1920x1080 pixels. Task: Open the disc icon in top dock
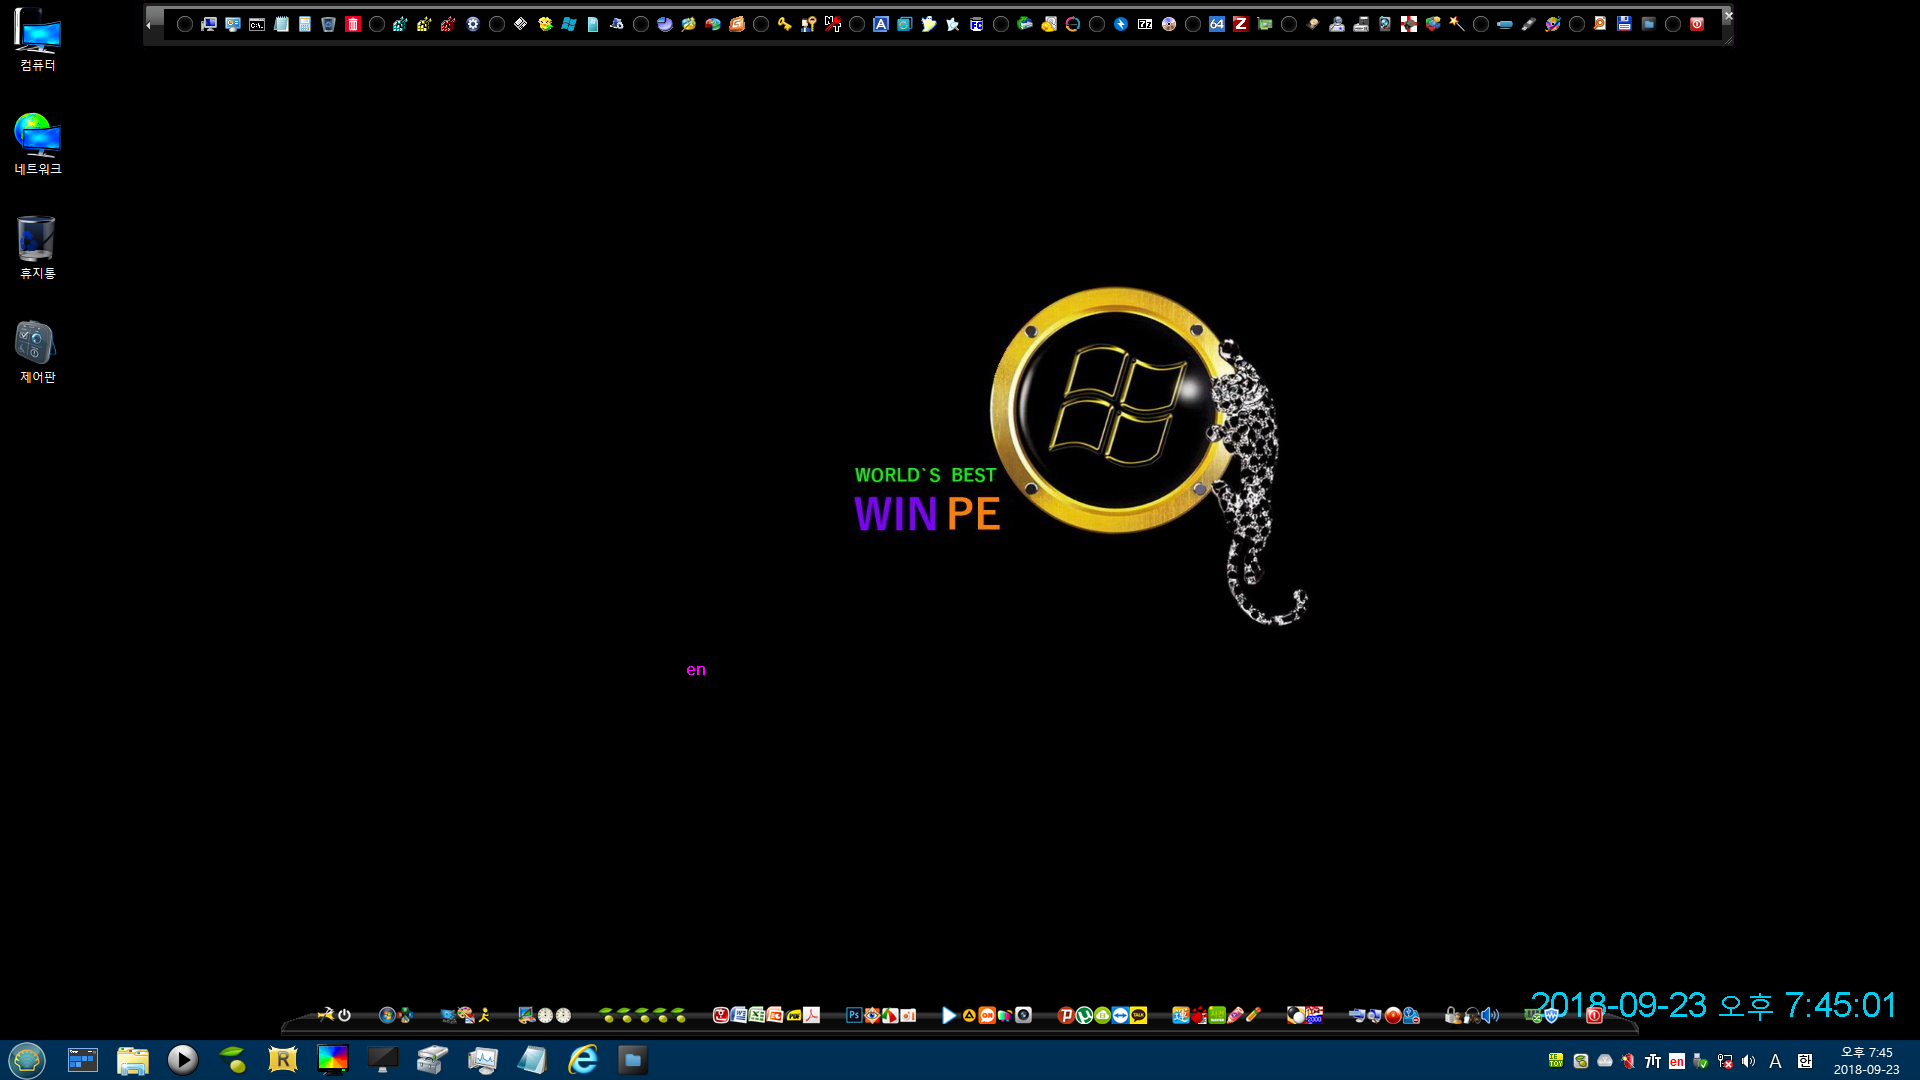[x=1169, y=24]
